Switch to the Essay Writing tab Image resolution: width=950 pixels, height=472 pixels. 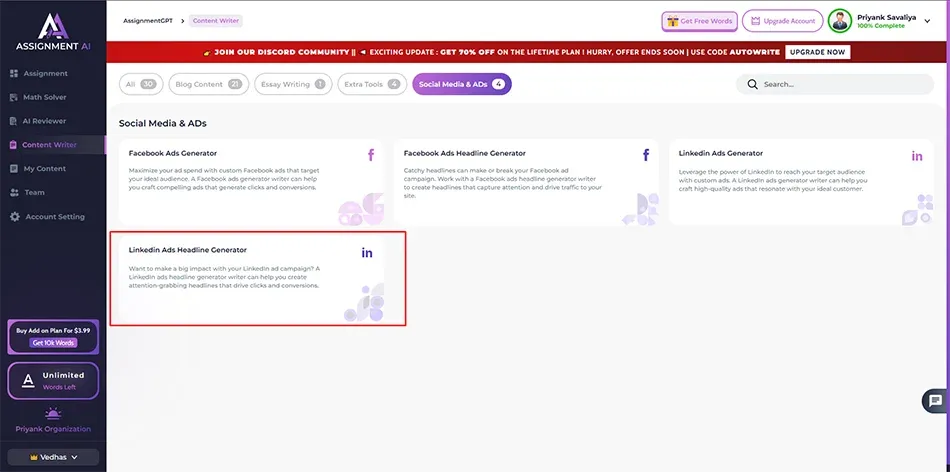[x=291, y=85]
